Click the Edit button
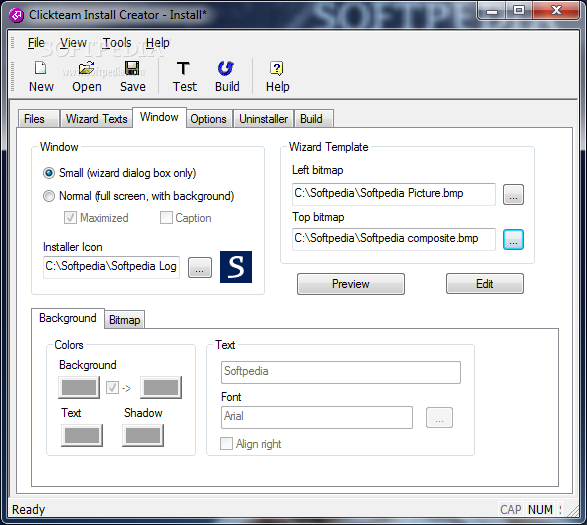 pos(485,284)
